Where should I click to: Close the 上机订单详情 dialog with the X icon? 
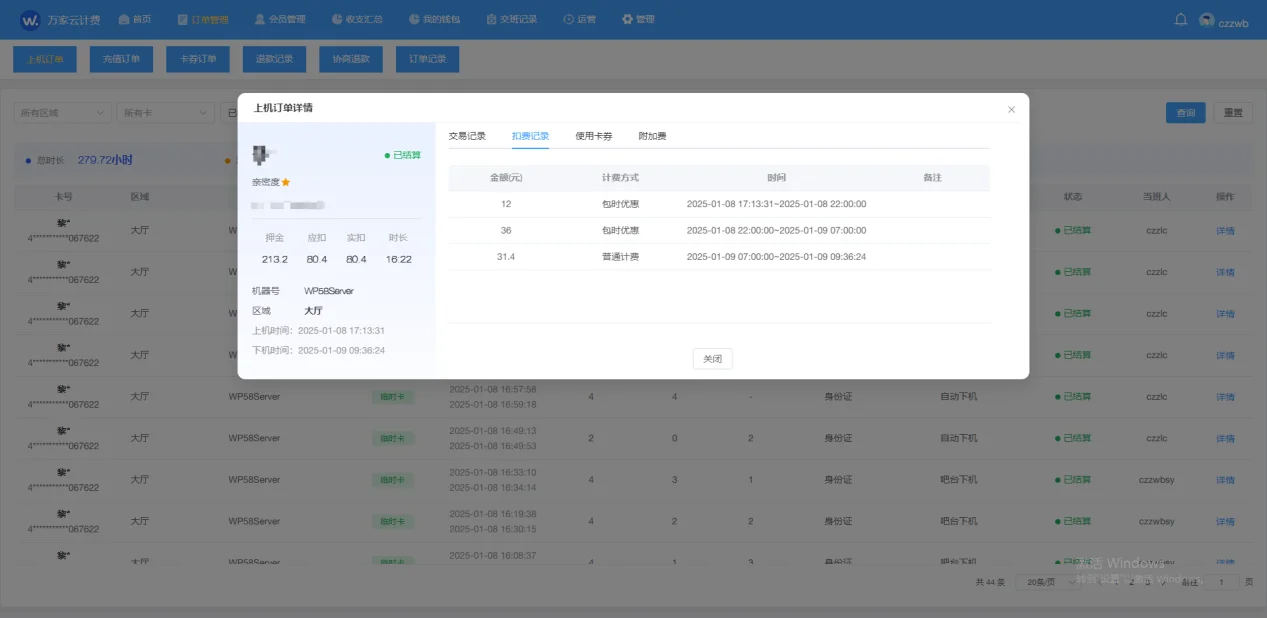1011,110
